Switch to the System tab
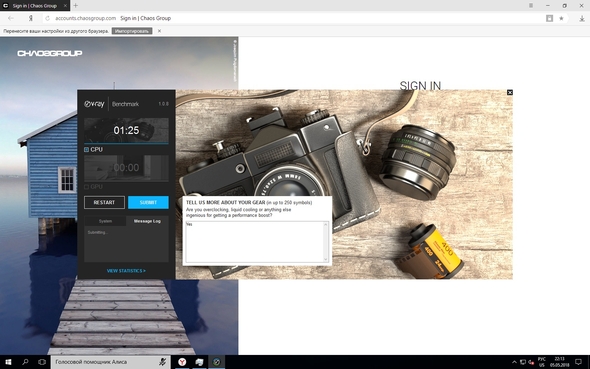 [x=105, y=221]
